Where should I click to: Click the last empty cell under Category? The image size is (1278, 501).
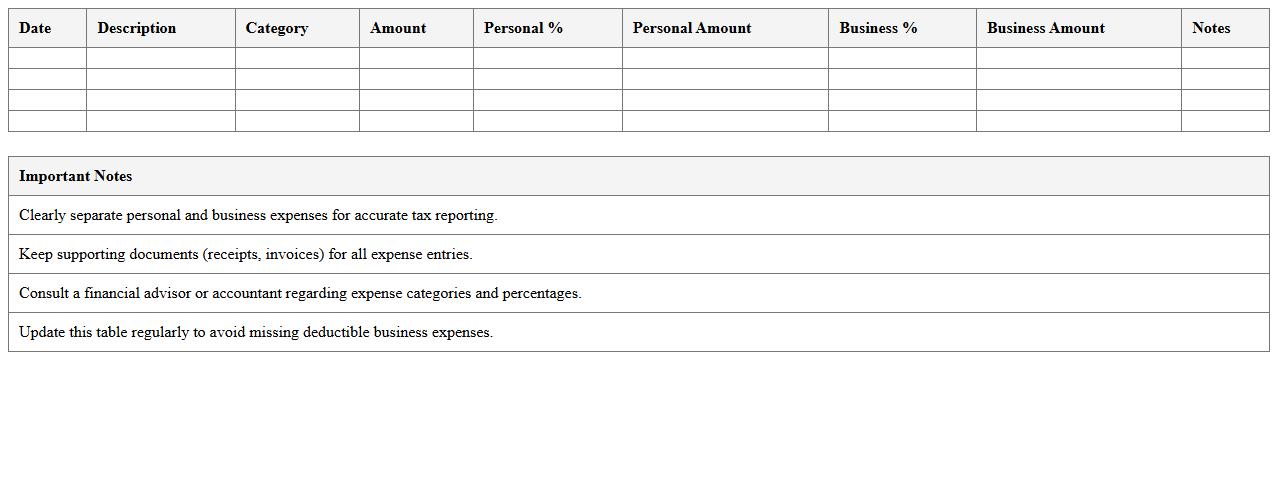pos(297,121)
